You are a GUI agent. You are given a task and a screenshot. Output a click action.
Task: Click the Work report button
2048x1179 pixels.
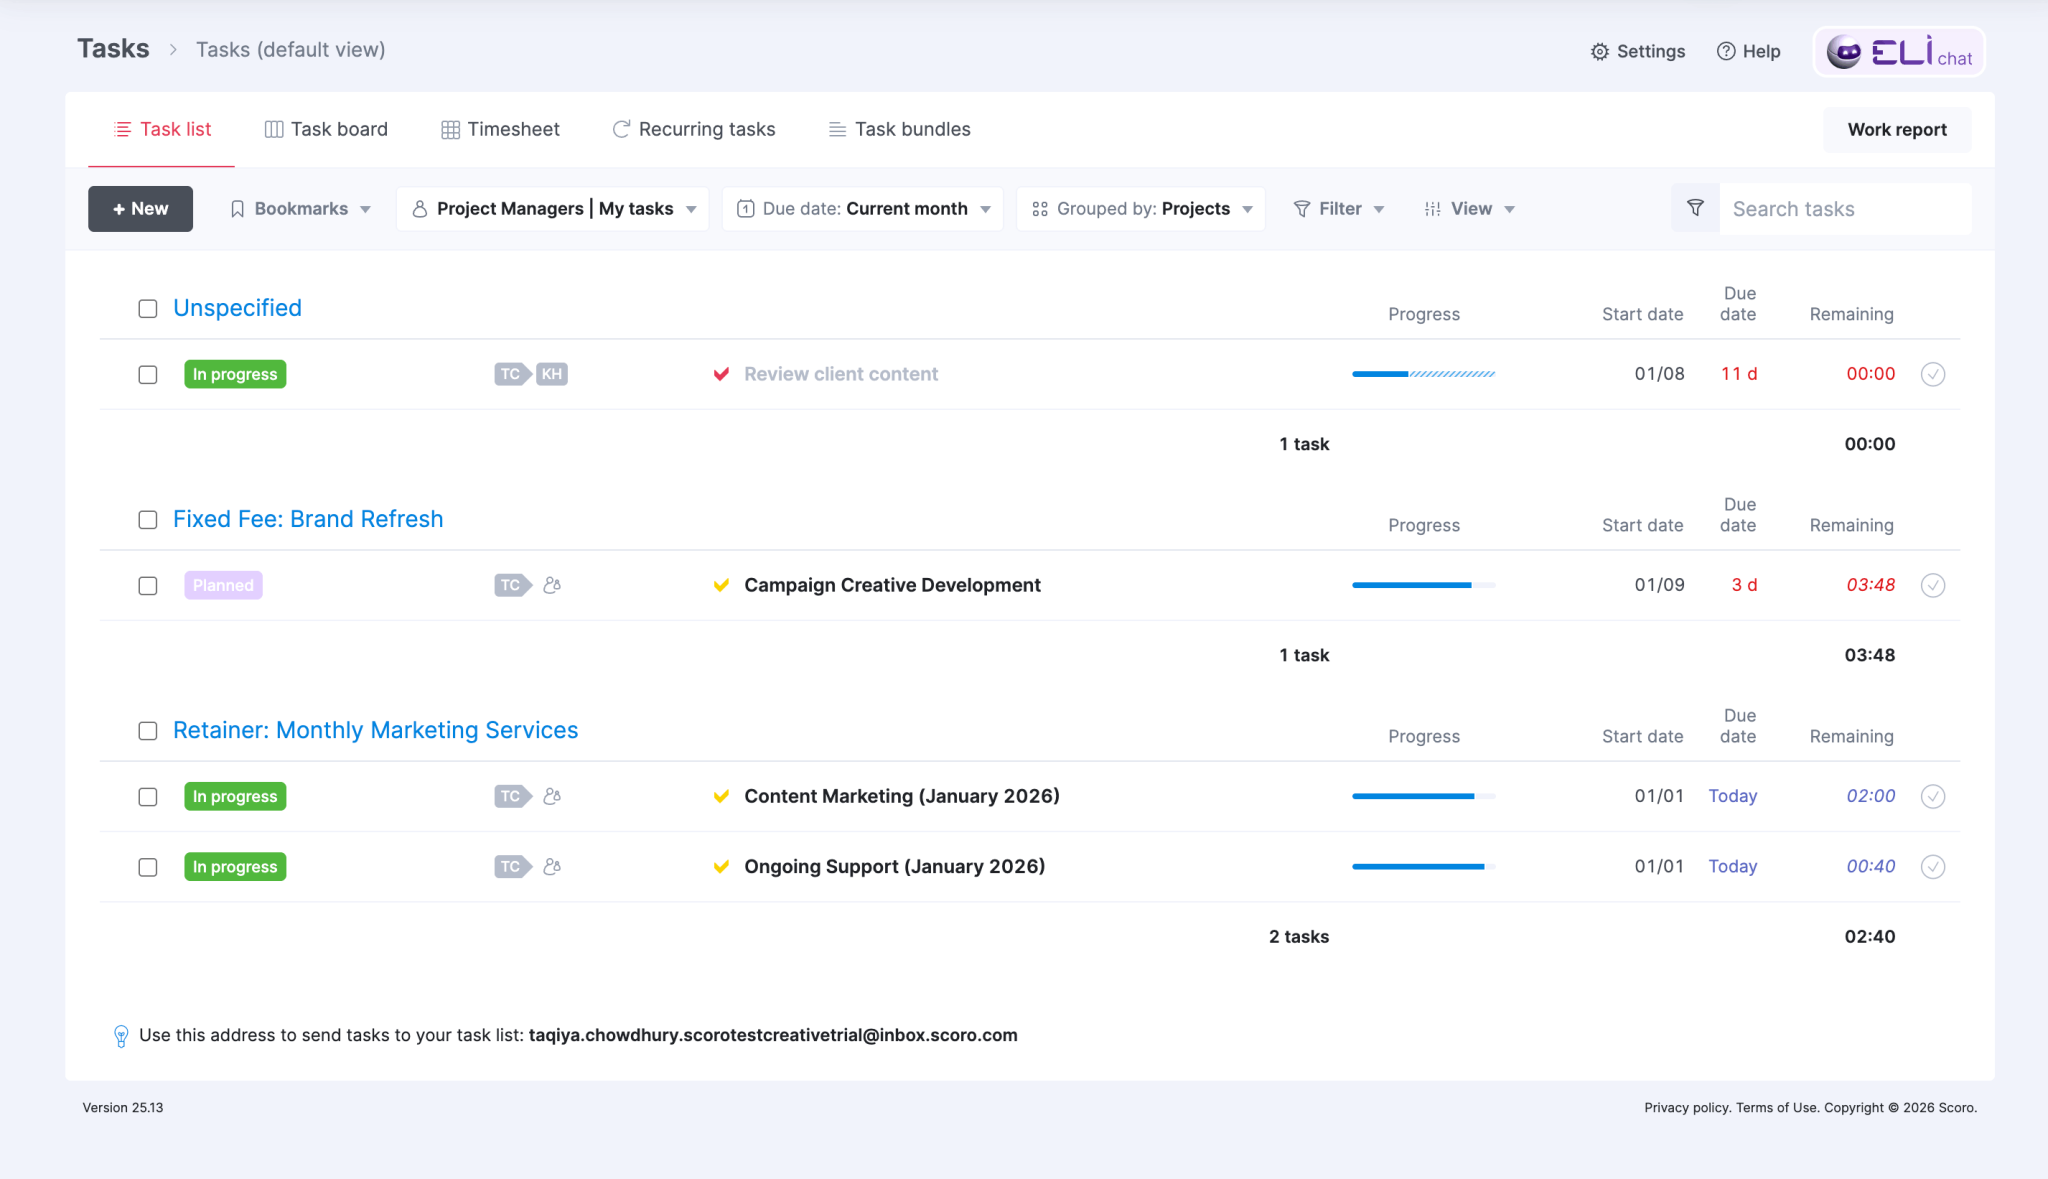click(x=1896, y=129)
